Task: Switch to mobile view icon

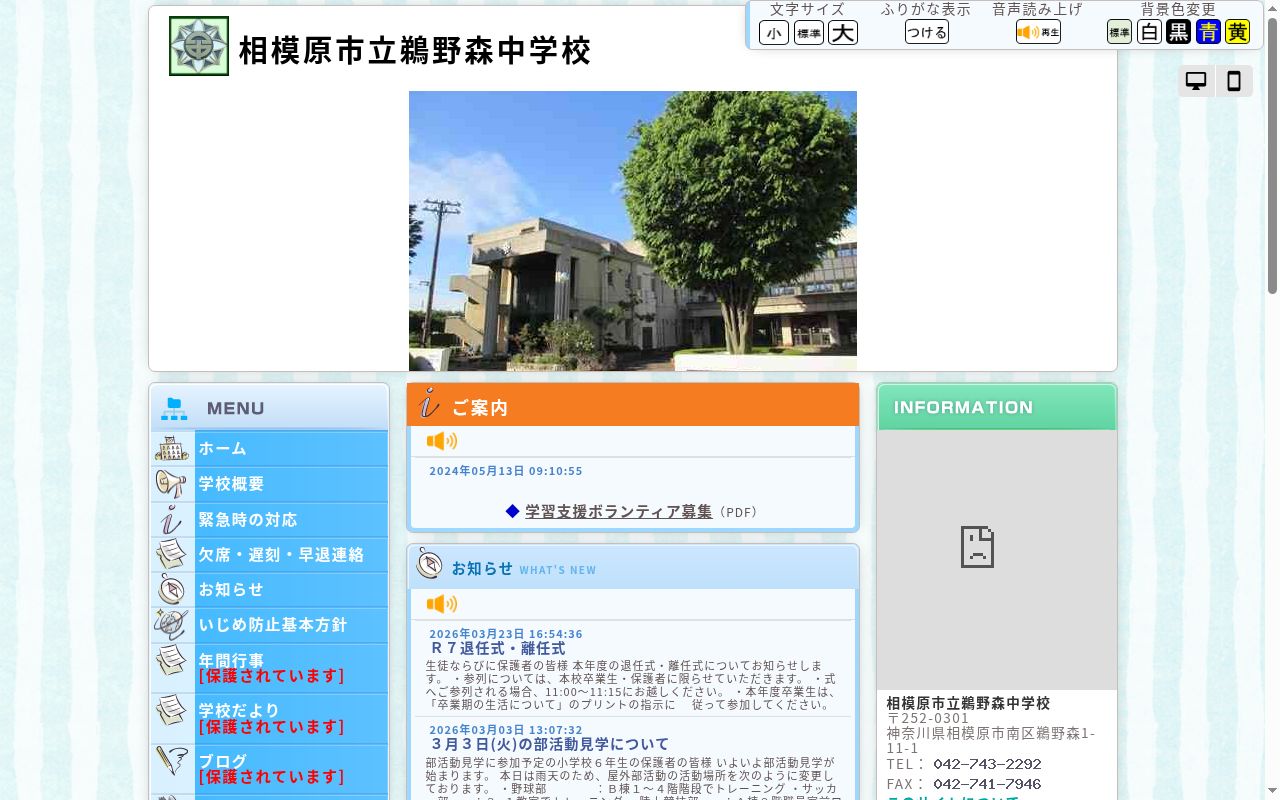Action: (1234, 81)
